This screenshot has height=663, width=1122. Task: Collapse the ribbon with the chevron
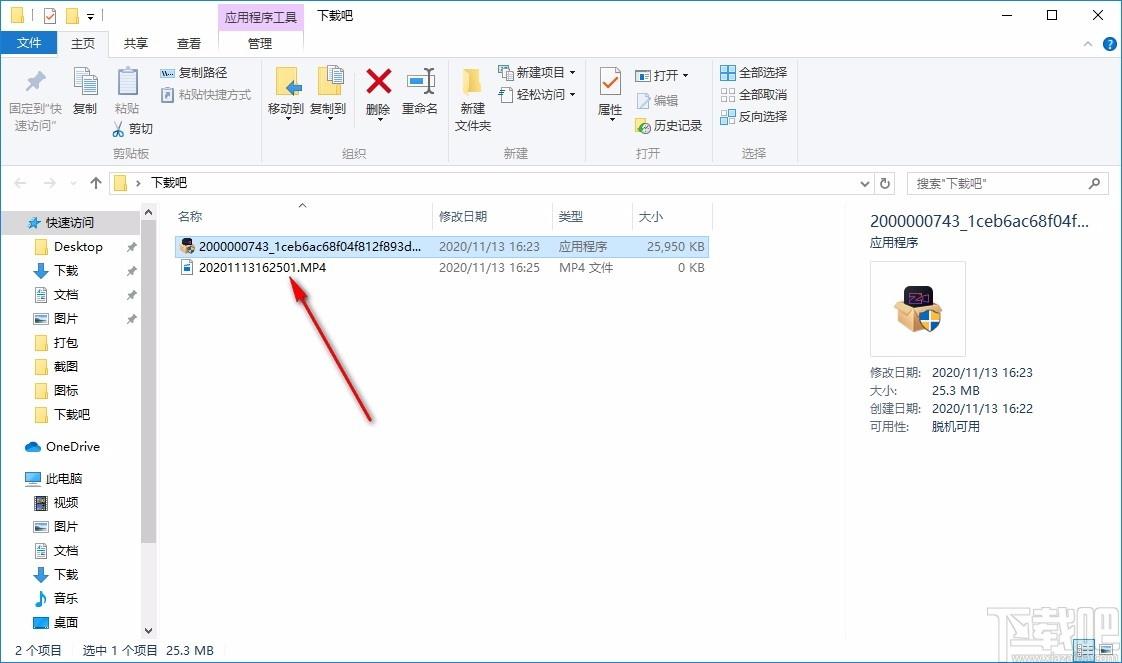coord(1088,44)
